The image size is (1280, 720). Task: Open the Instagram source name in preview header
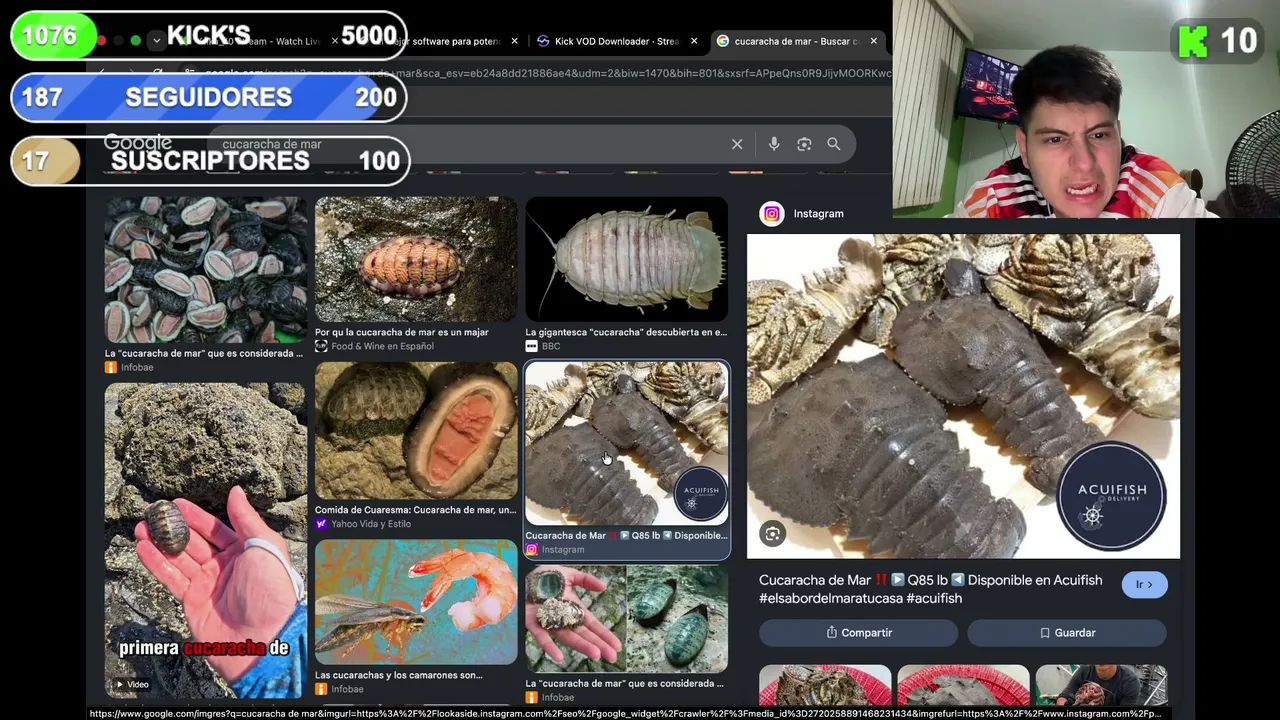tap(818, 214)
